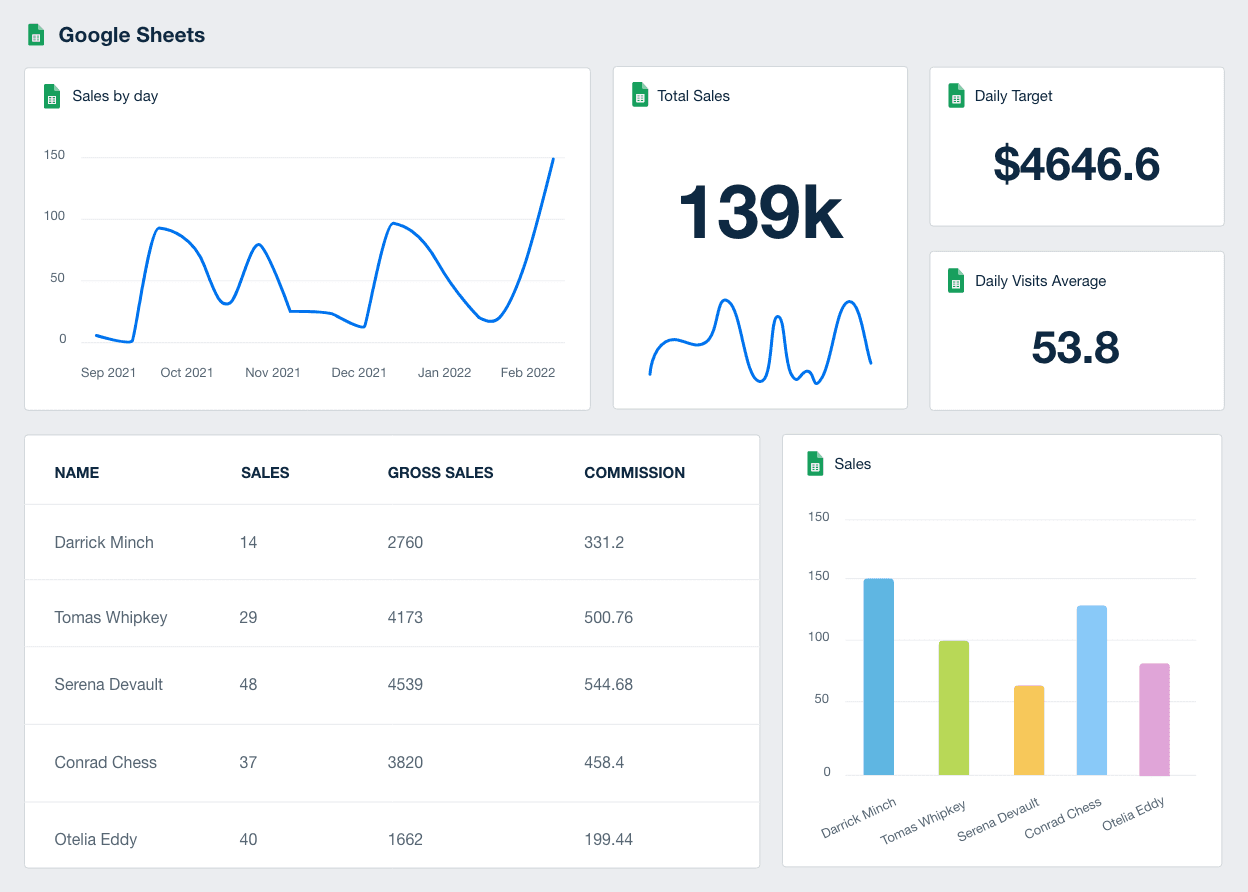Screen dimensions: 1248x892
Task: Click the COMMISSION column header
Action: (x=634, y=472)
